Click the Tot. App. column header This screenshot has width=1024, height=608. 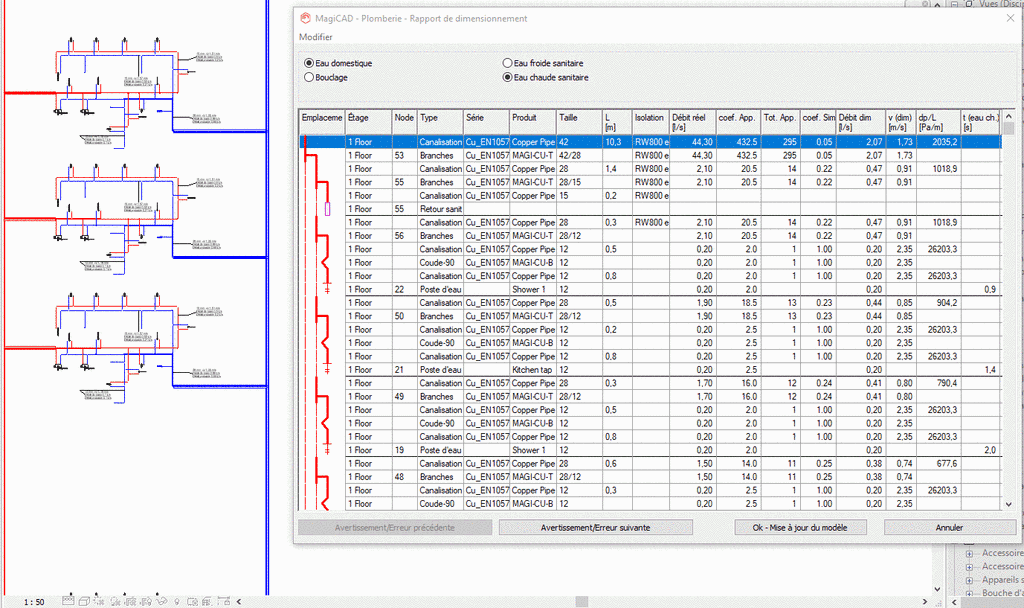[x=780, y=122]
